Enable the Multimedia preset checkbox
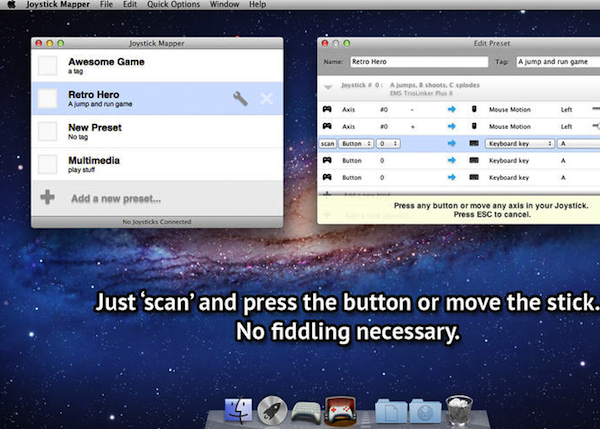The height and width of the screenshot is (429, 600). click(x=48, y=164)
